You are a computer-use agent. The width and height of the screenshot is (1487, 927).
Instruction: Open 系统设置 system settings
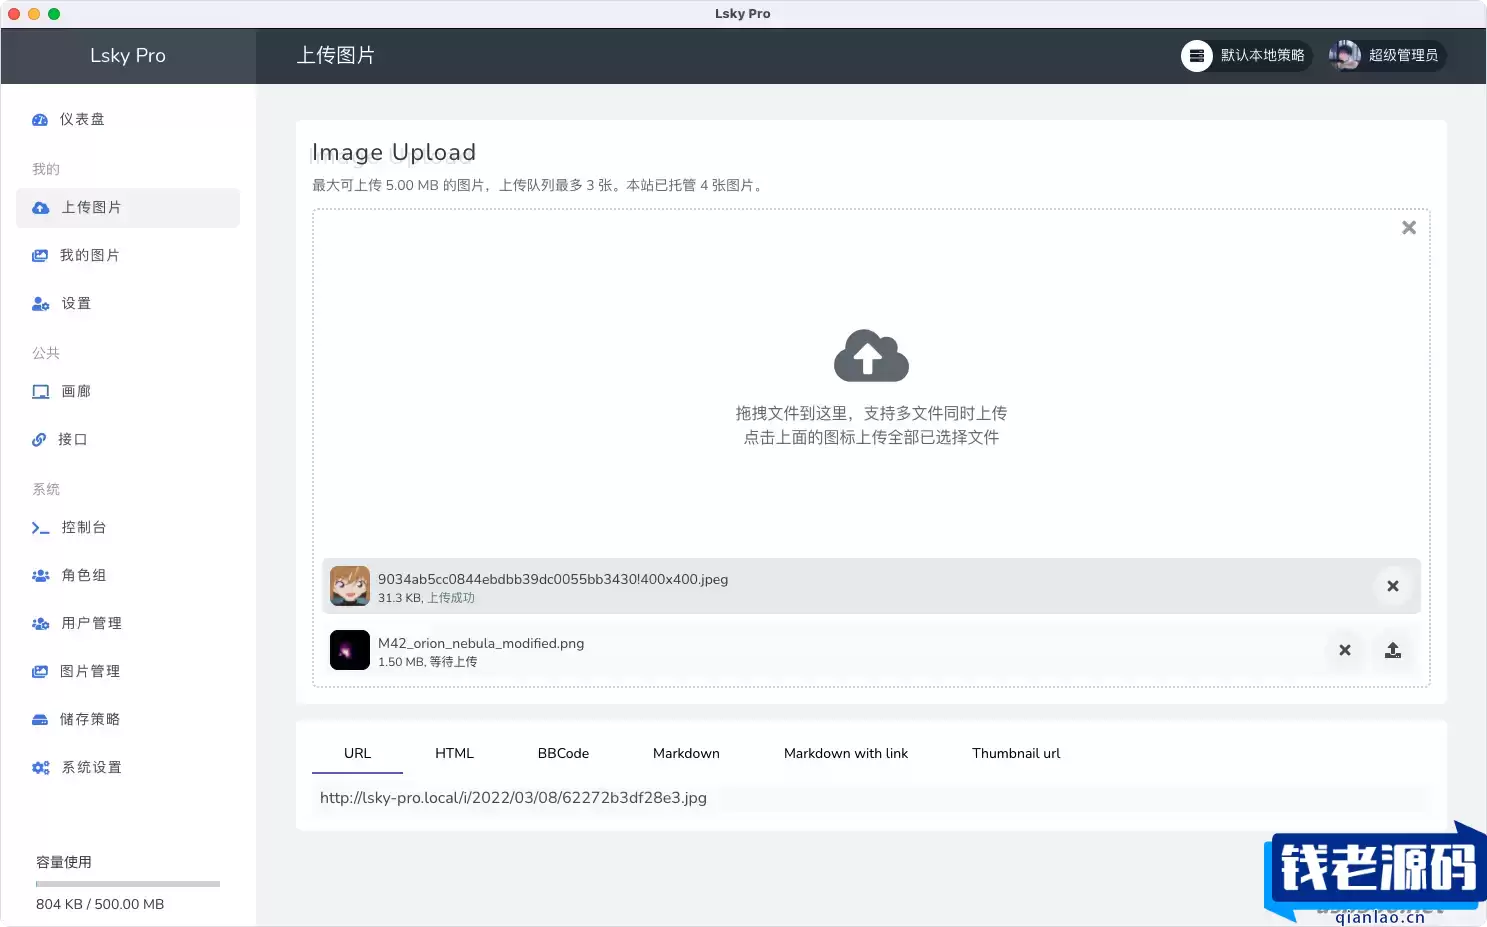128,768
